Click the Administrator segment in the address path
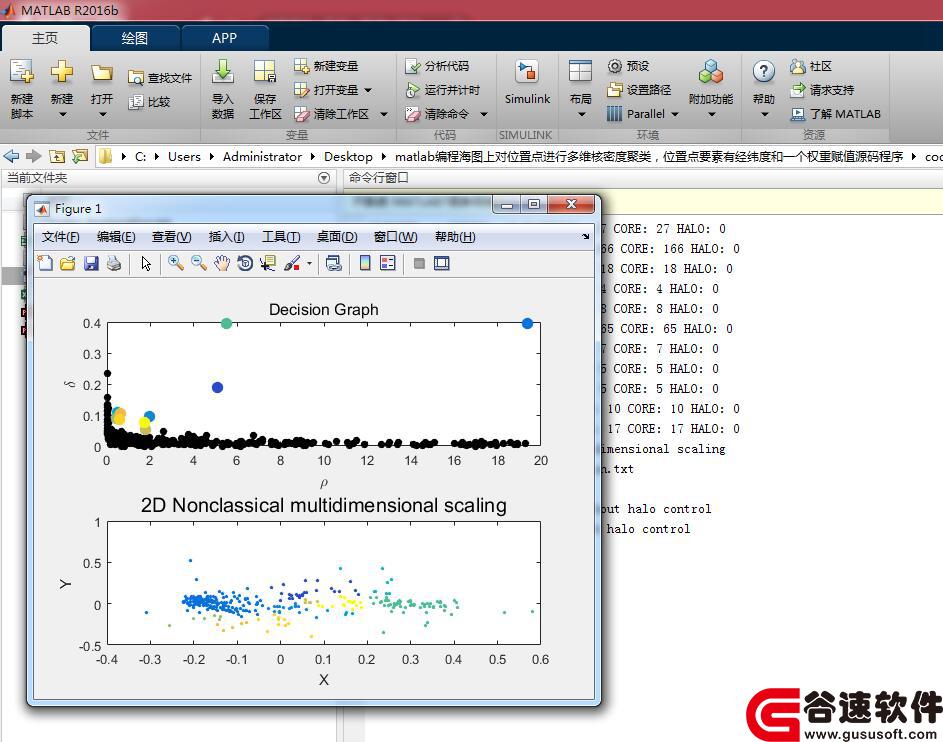The width and height of the screenshot is (943, 742). (262, 156)
